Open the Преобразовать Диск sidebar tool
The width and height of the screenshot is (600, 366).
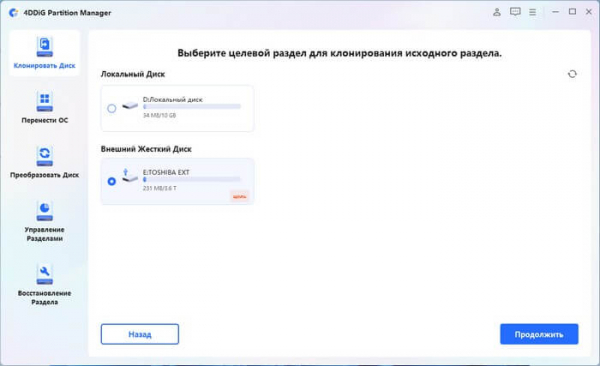click(44, 162)
